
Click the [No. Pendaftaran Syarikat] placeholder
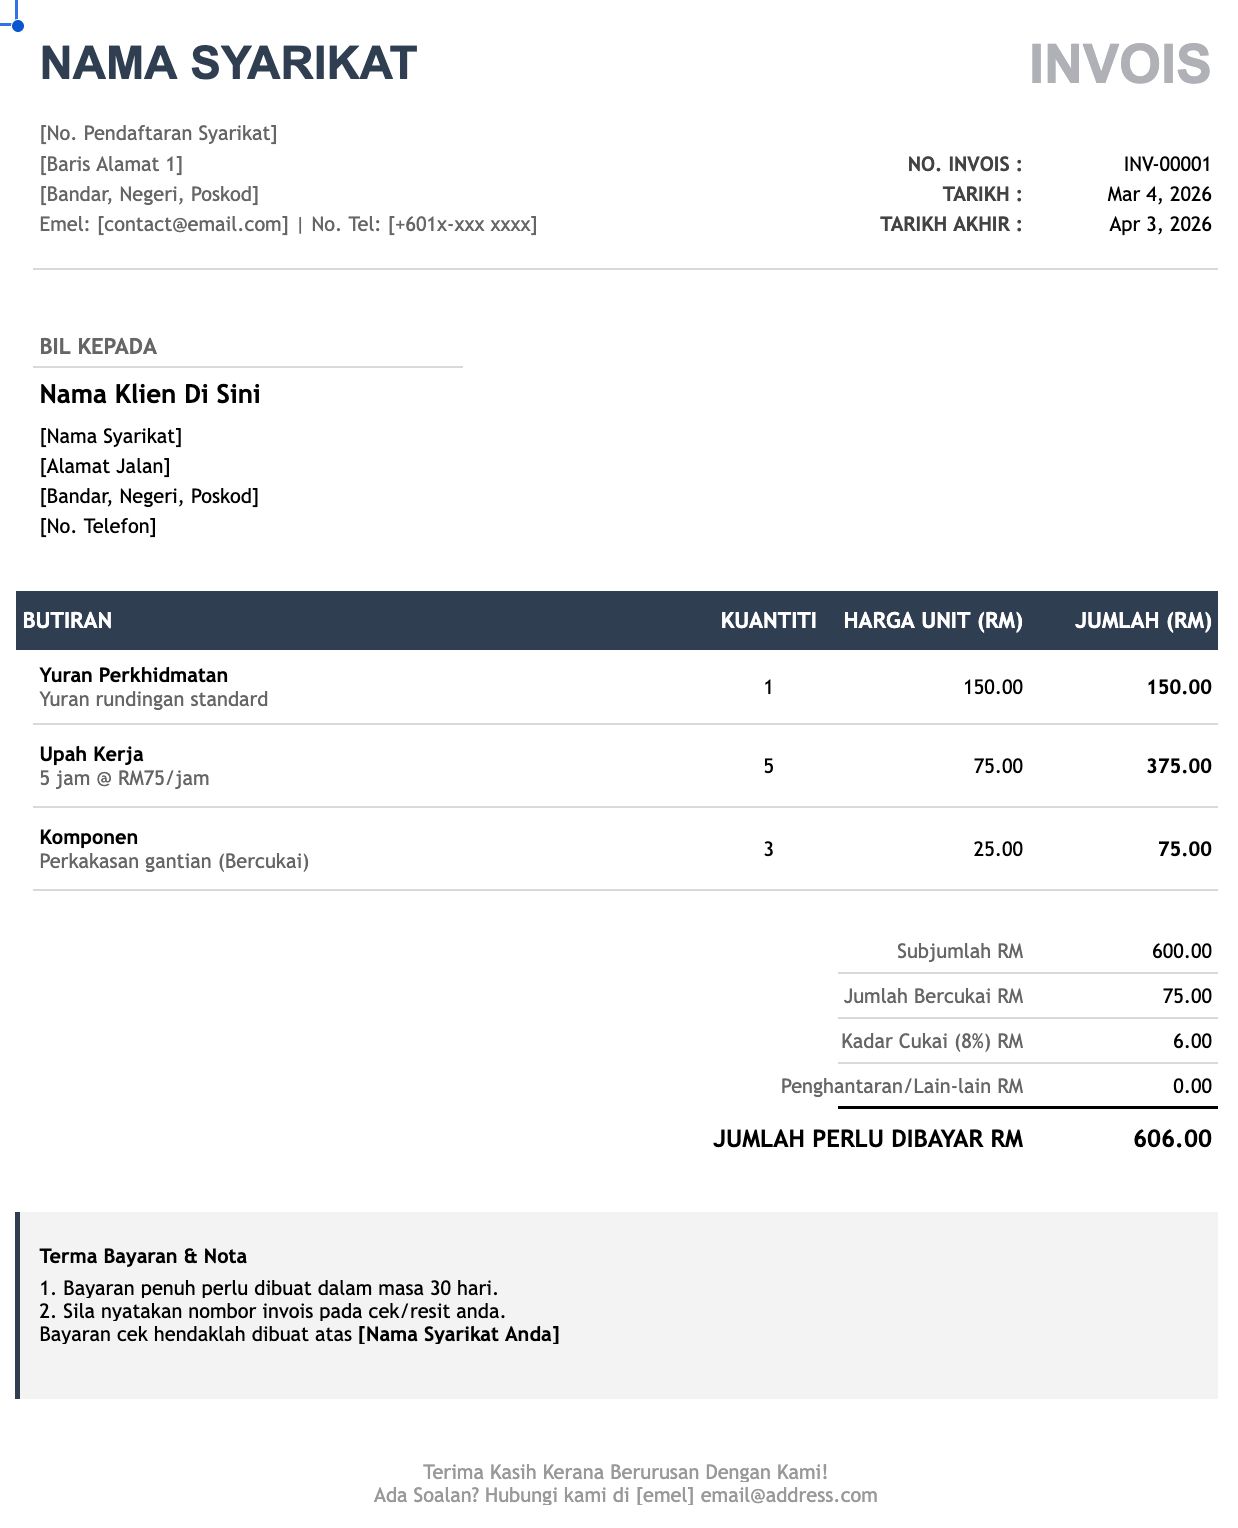pyautogui.click(x=158, y=133)
